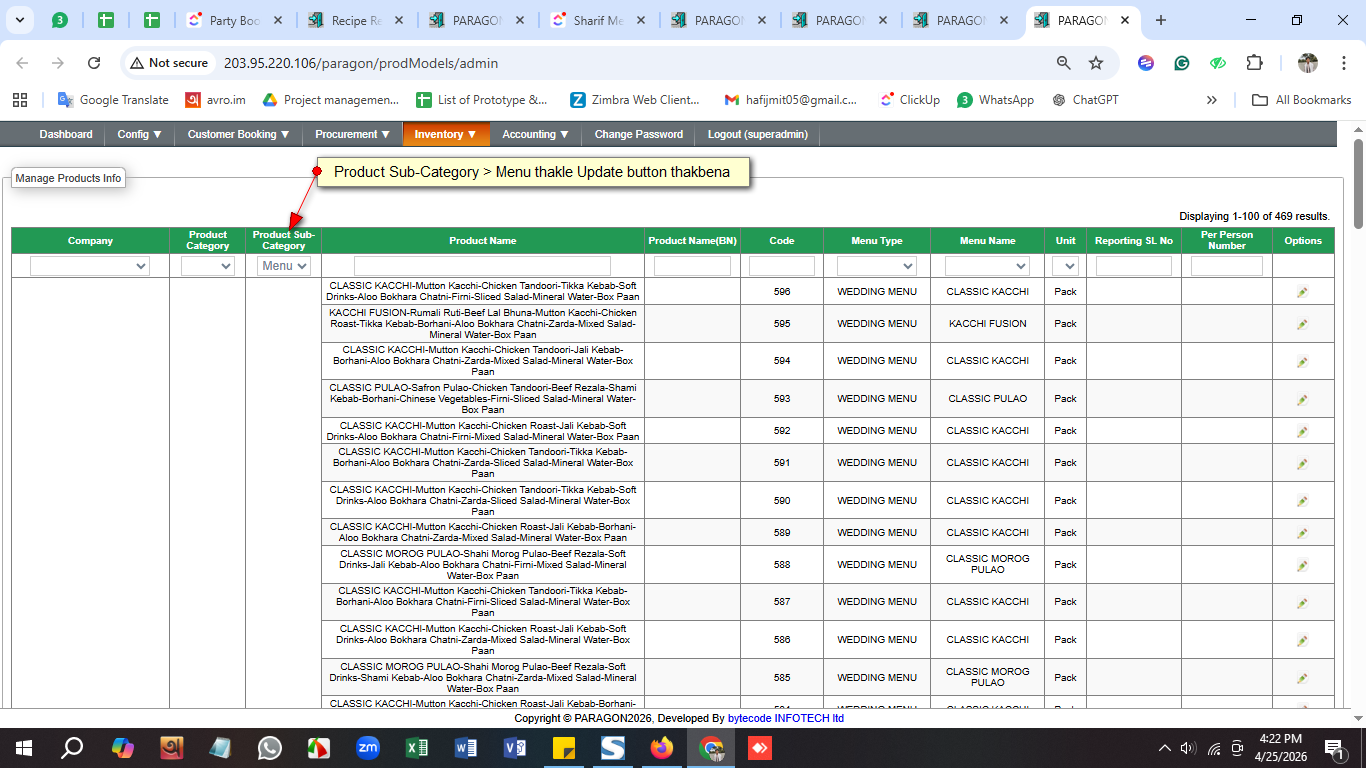Open the new tab plus button
The image size is (1366, 768).
(x=1161, y=20)
